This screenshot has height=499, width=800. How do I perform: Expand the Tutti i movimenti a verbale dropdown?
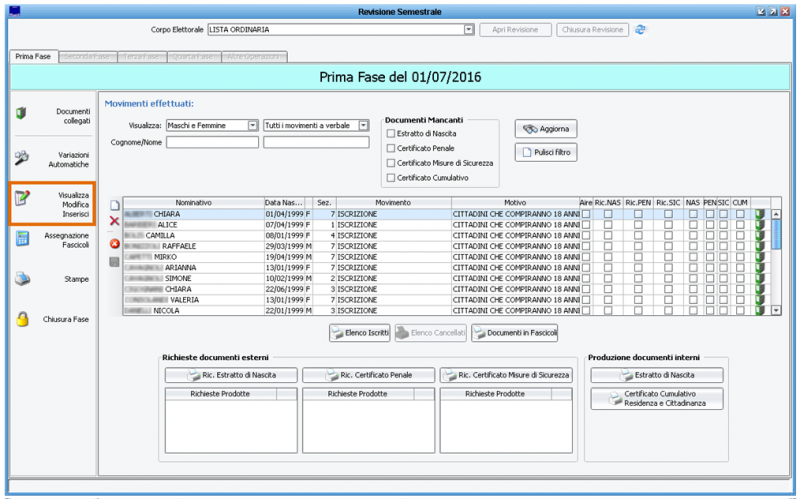364,125
